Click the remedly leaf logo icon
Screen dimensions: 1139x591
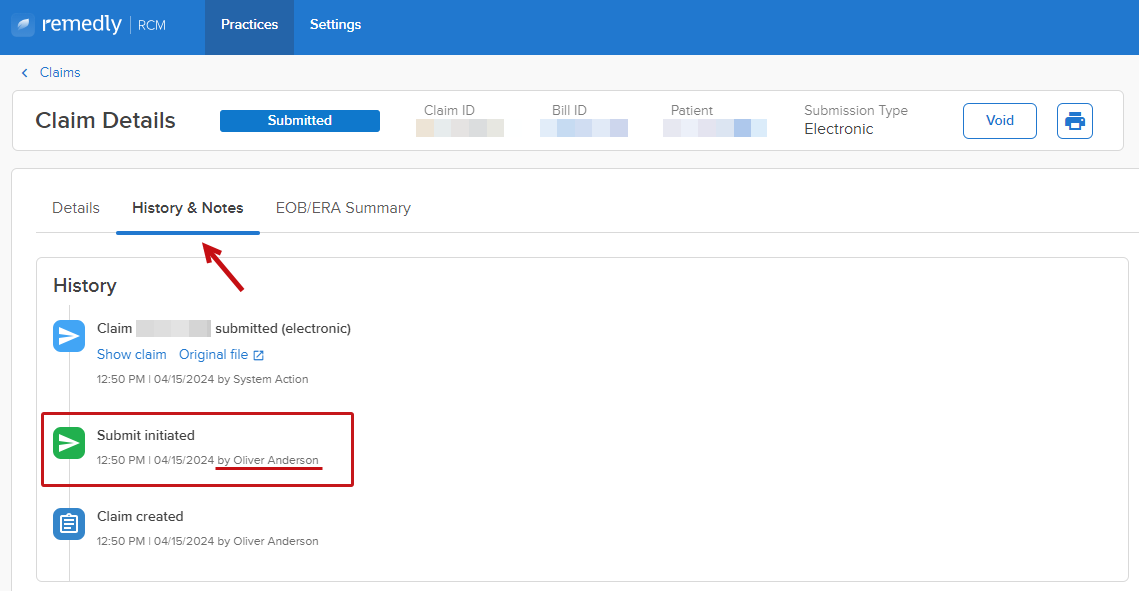tap(23, 25)
